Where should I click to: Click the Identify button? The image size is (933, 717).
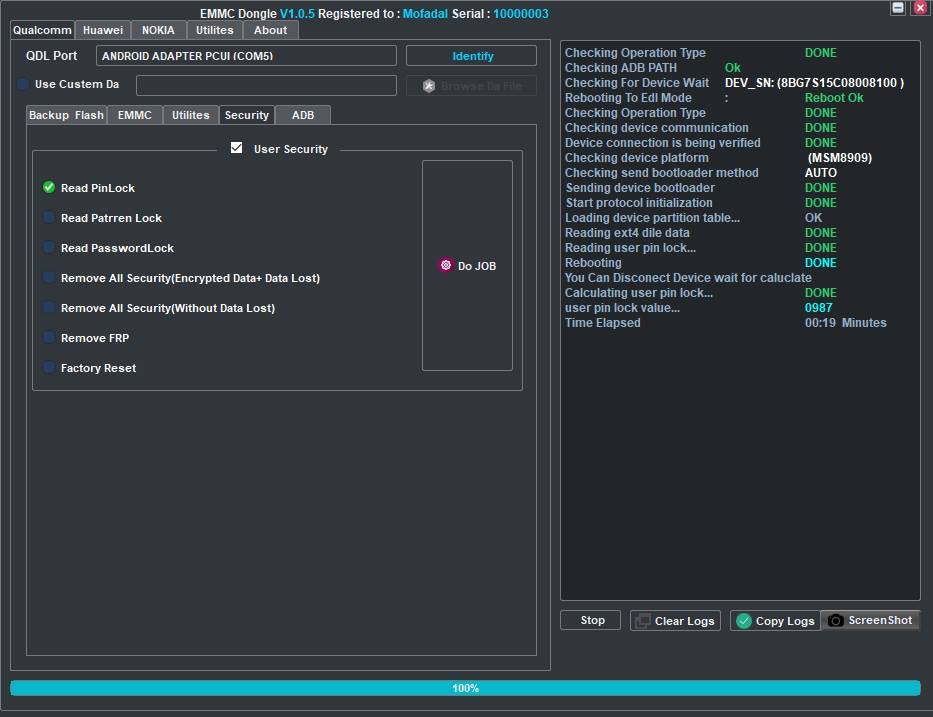click(x=471, y=56)
